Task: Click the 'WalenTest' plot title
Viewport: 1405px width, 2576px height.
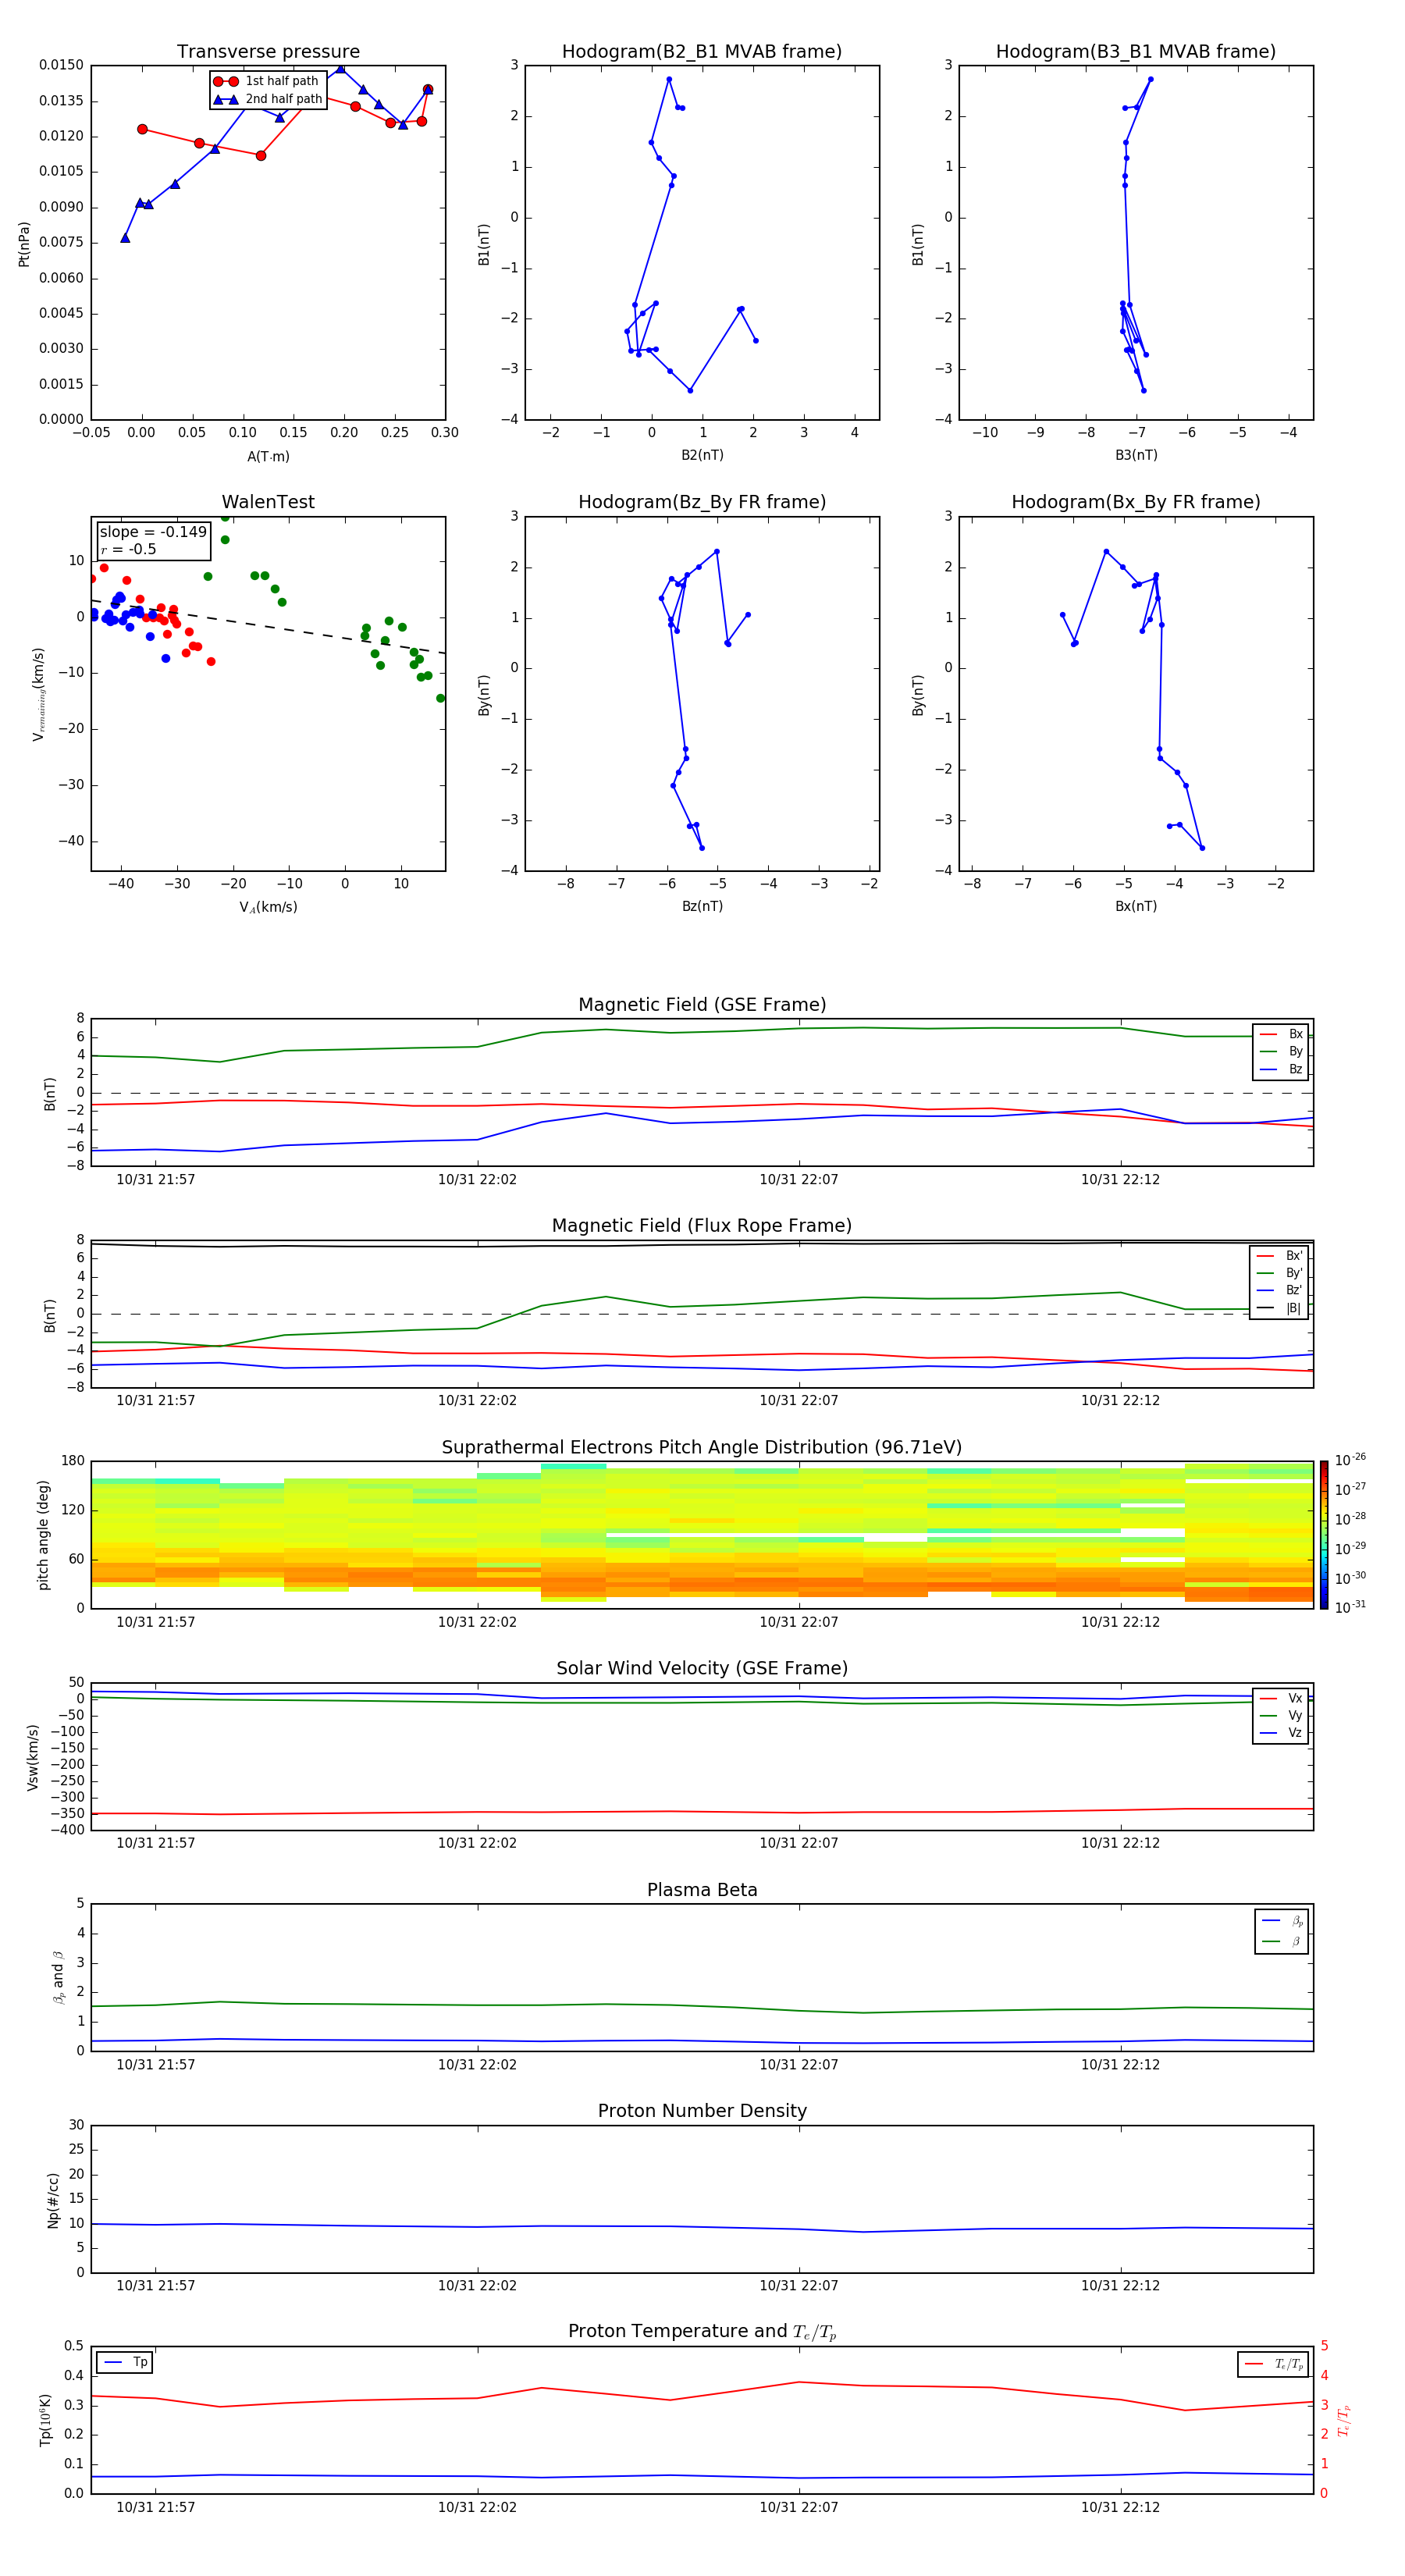Action: pyautogui.click(x=268, y=502)
